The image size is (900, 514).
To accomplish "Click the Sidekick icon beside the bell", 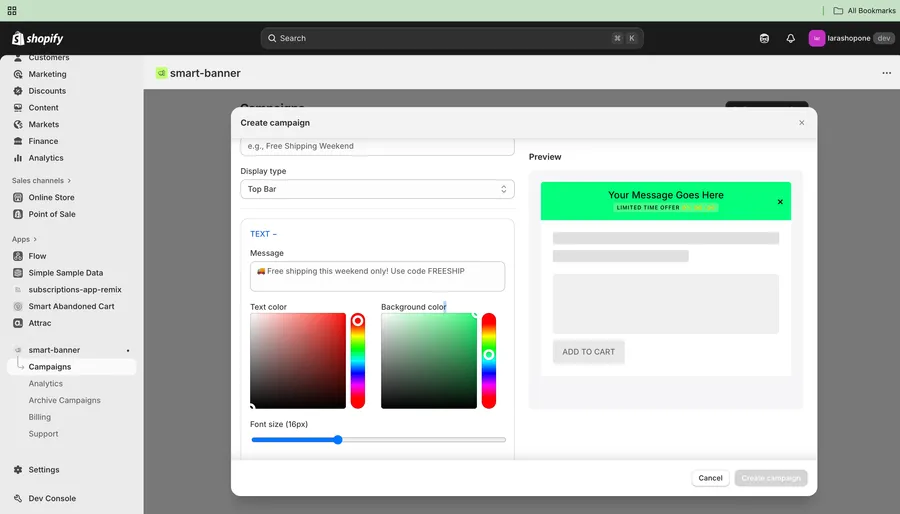I will 764,38.
